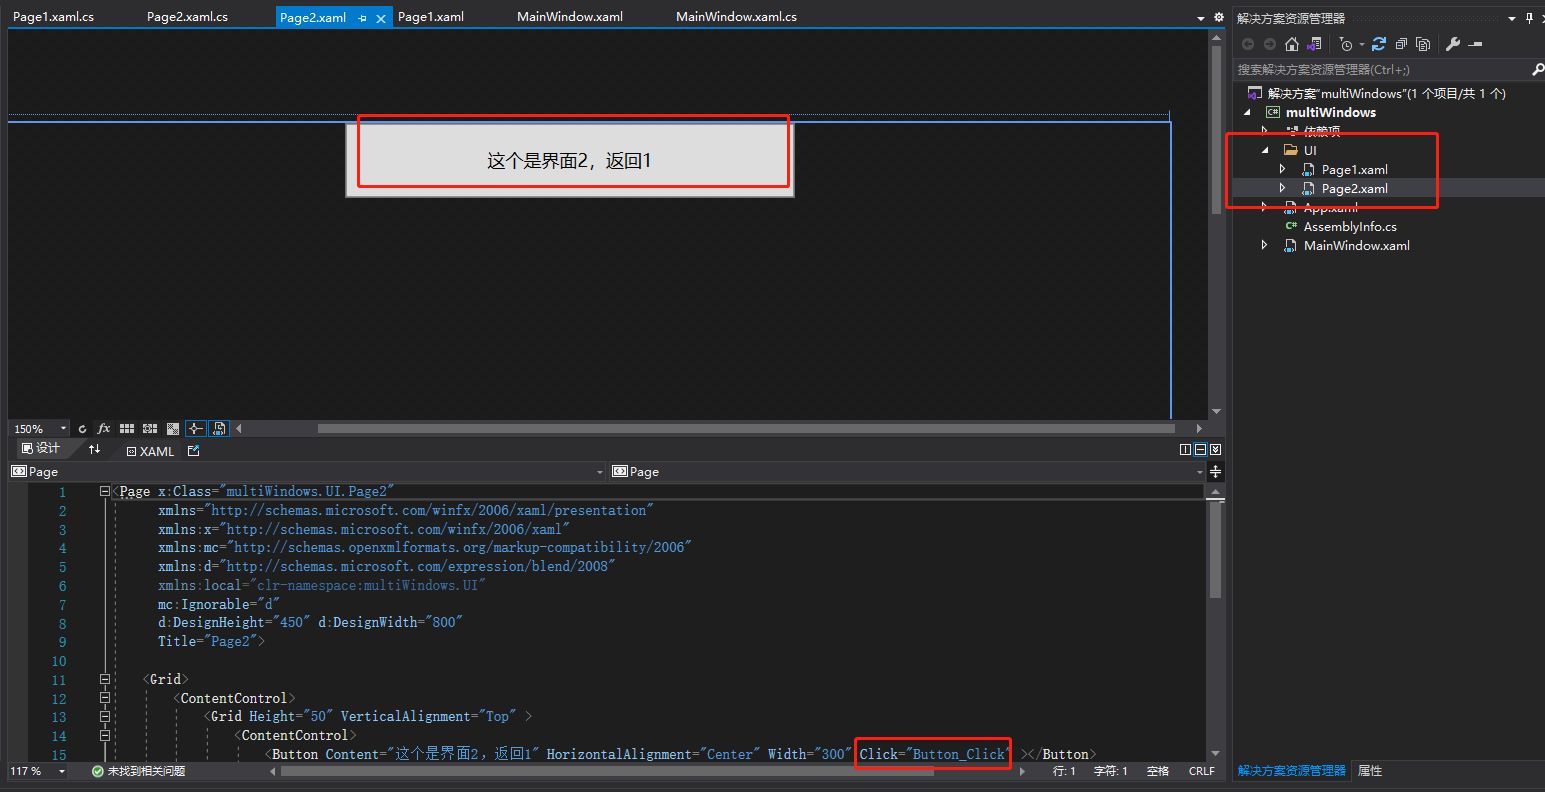This screenshot has height=792, width=1545.
Task: Click the swap design and XAML panes icon
Action: 94,449
